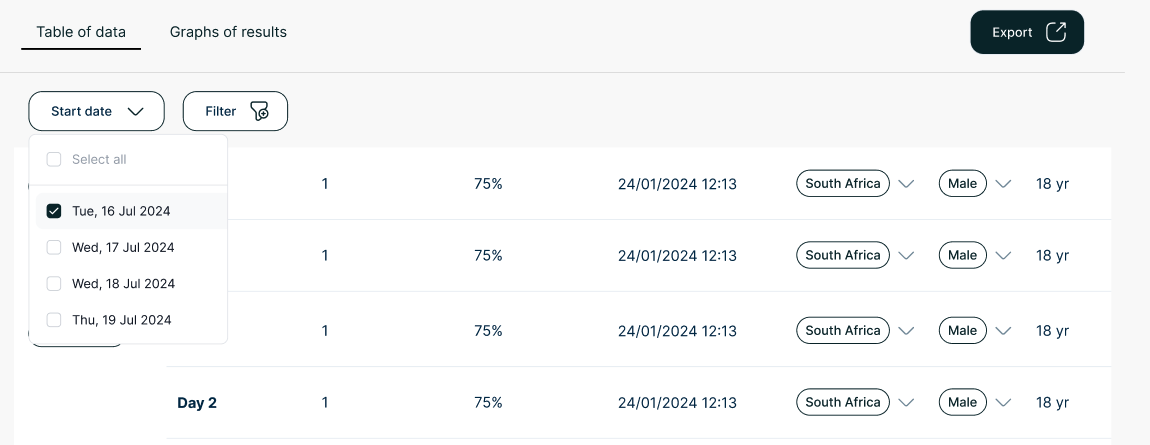Click the Export button
This screenshot has width=1150, height=445.
pos(1026,32)
